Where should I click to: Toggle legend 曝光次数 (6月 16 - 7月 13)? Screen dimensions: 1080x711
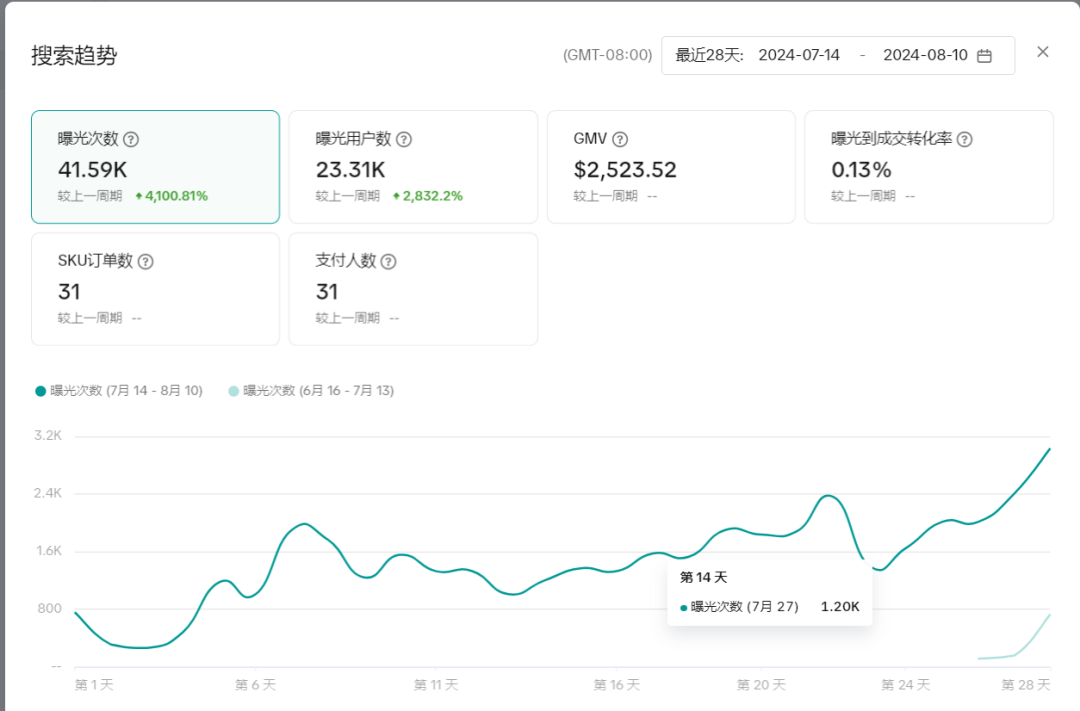311,391
